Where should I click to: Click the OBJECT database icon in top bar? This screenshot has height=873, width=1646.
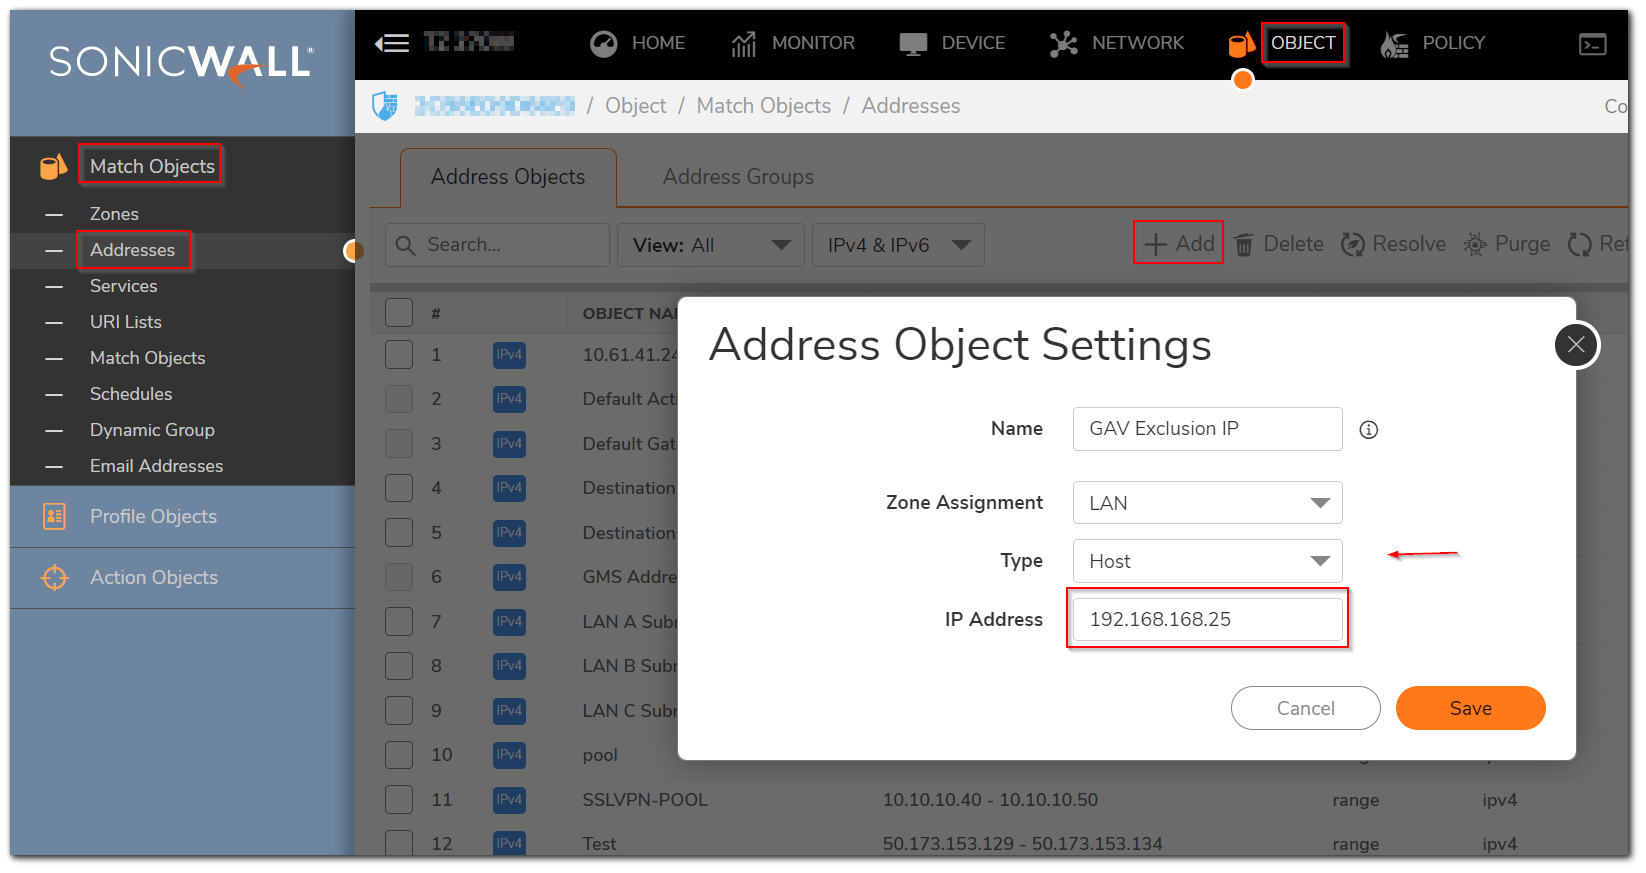click(x=1241, y=44)
